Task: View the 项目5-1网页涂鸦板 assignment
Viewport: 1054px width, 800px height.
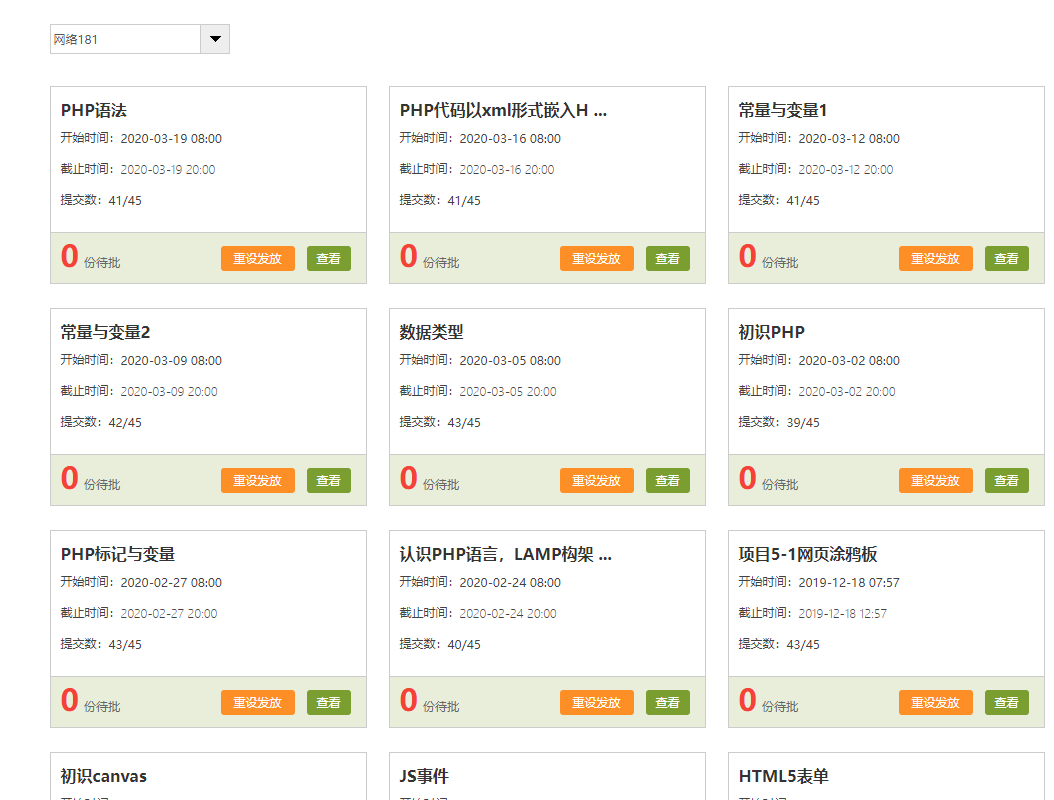Action: coord(1006,702)
